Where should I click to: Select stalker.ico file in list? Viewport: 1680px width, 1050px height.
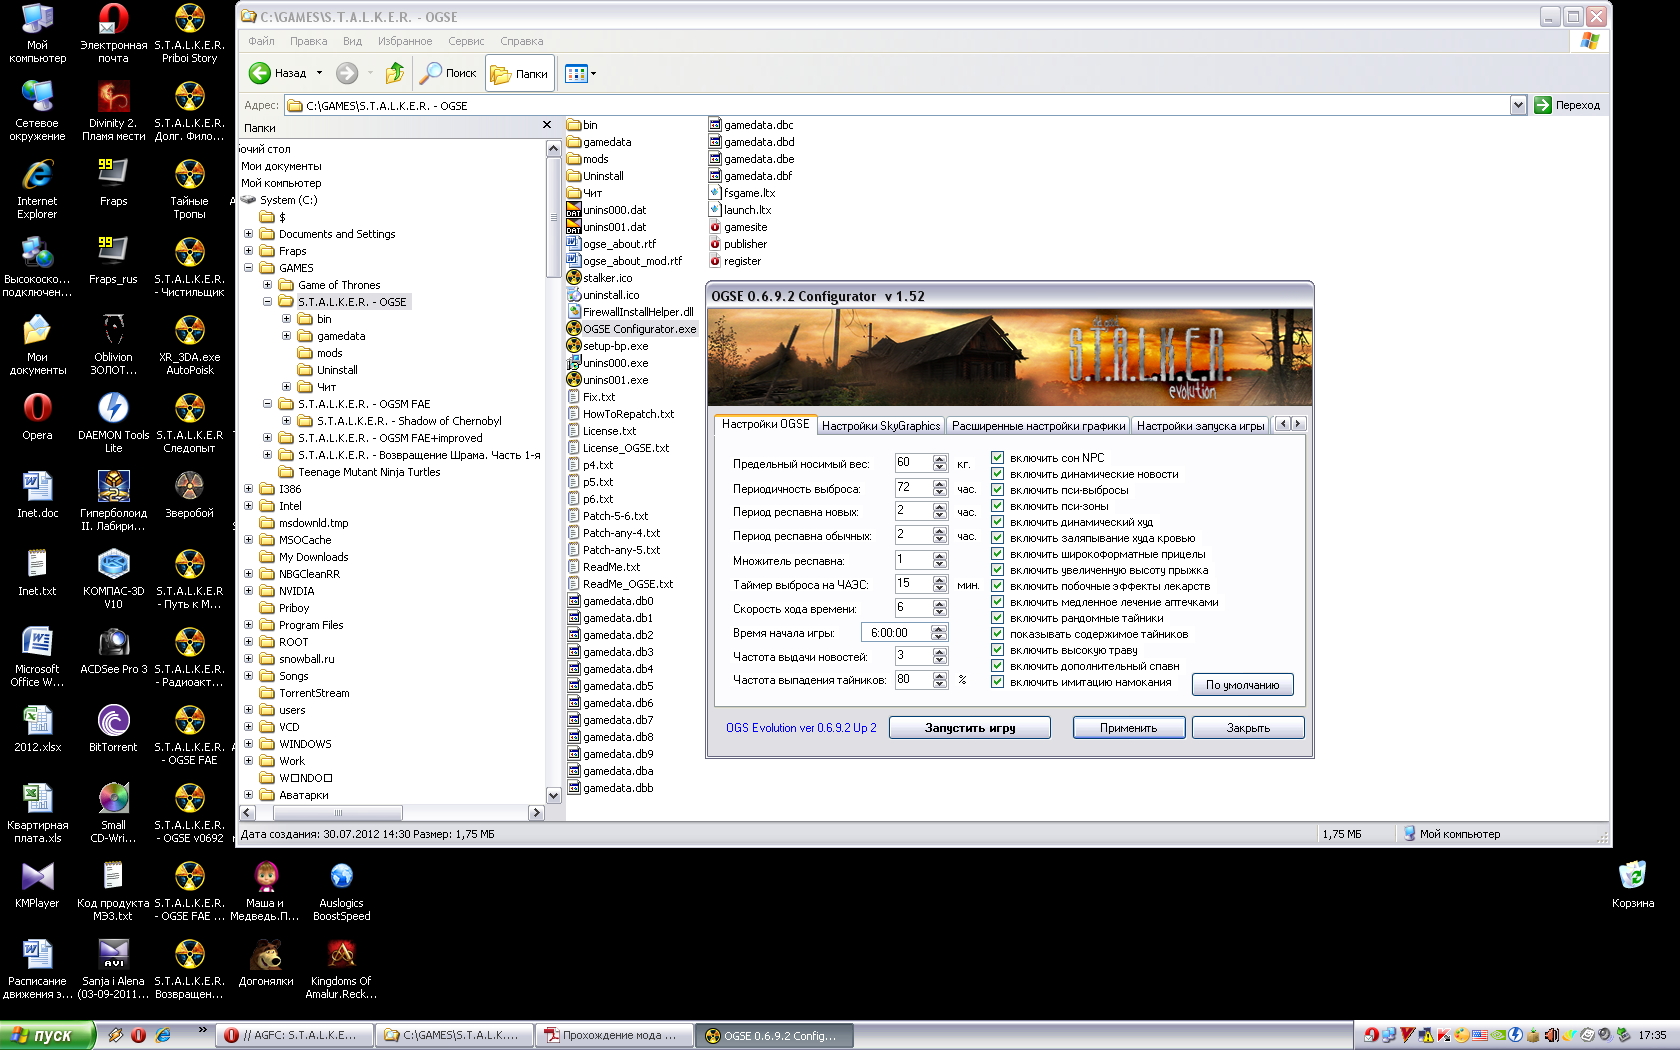[x=599, y=278]
